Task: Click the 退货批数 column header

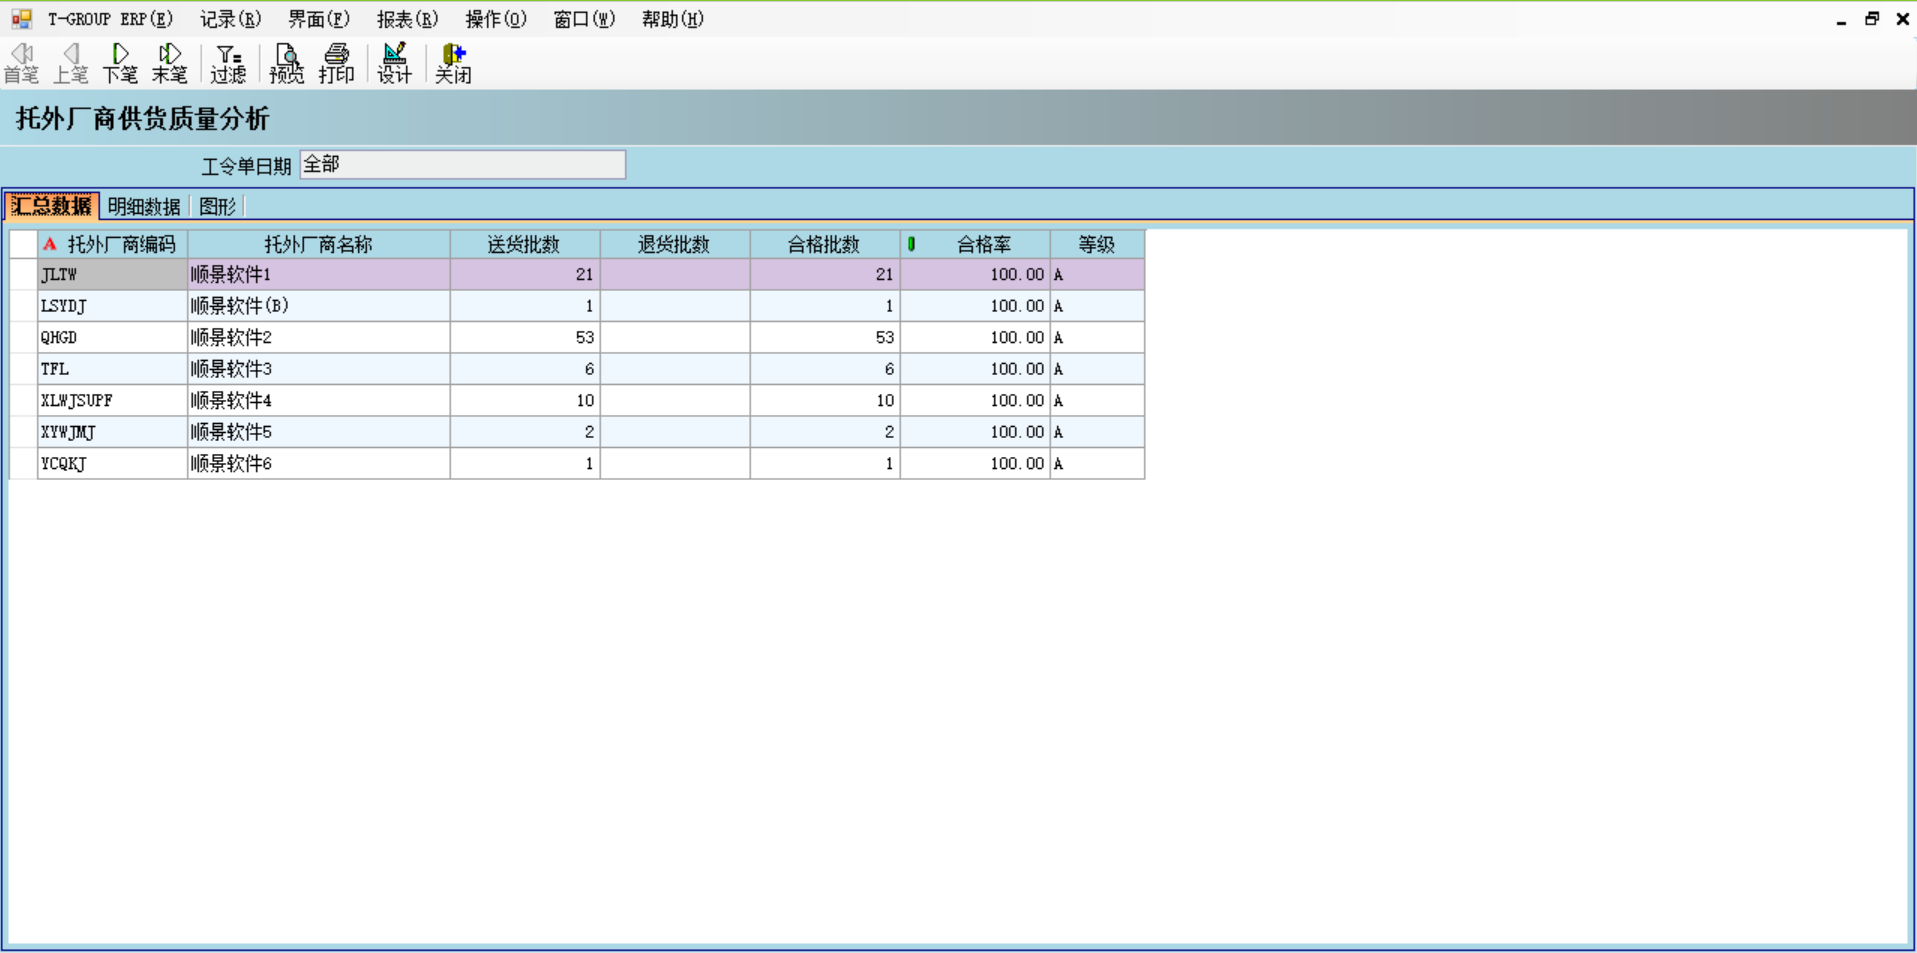Action: 675,244
